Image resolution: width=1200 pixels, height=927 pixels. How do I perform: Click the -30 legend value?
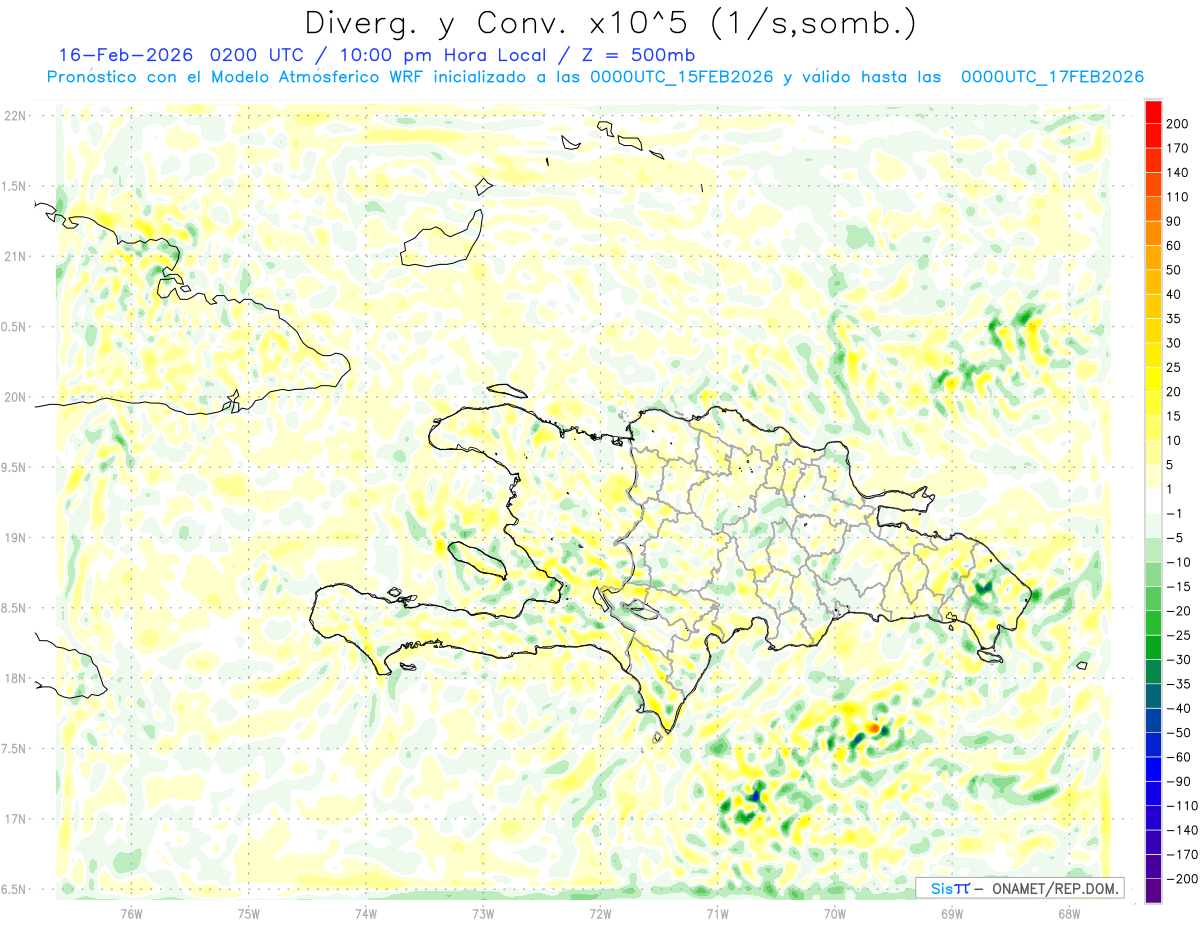click(1180, 659)
